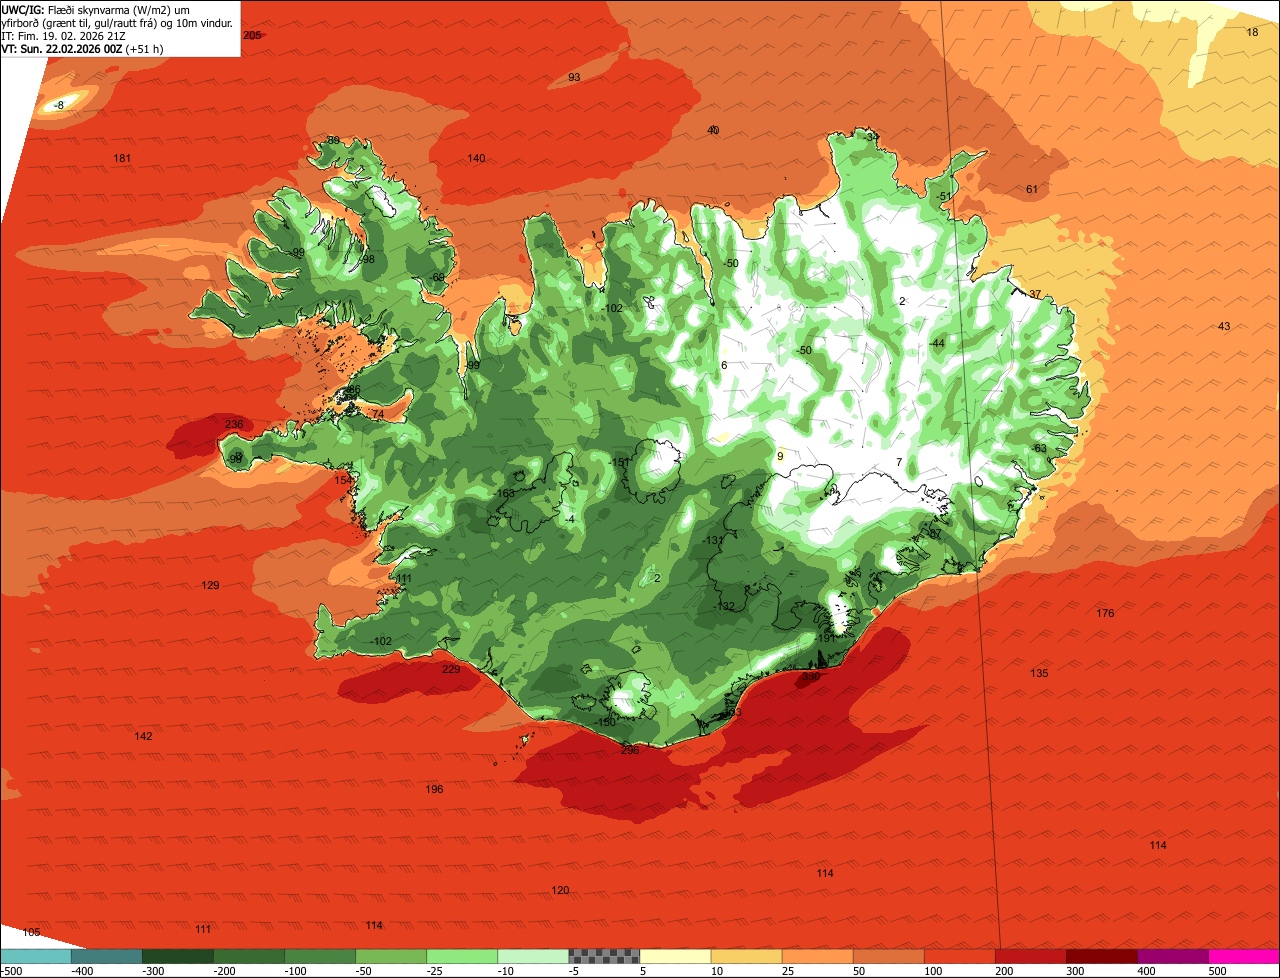Click the map value -51 in northeast Iceland
This screenshot has height=978, width=1280.
942,196
